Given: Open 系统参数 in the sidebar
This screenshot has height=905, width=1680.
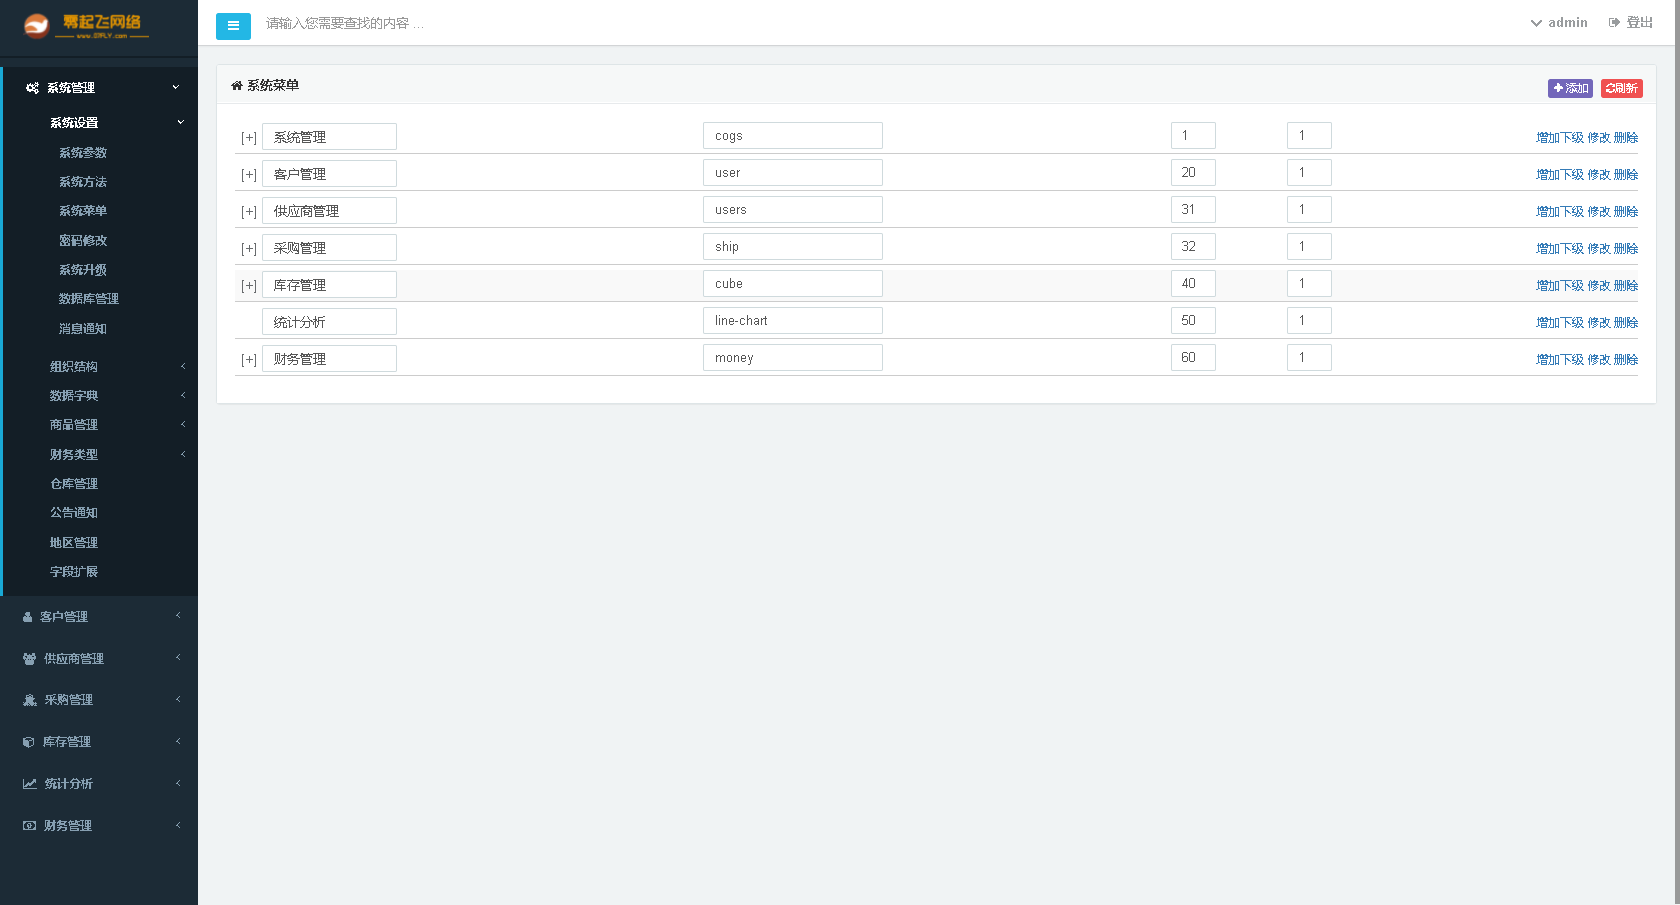Looking at the screenshot, I should pyautogui.click(x=83, y=153).
